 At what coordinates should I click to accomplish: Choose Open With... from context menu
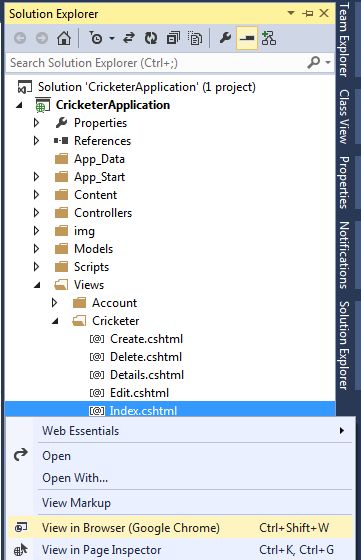(x=180, y=478)
